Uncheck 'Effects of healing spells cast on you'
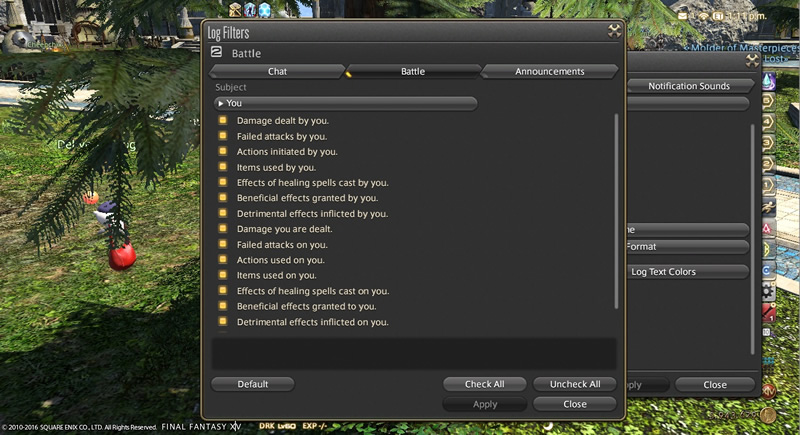 (x=223, y=290)
